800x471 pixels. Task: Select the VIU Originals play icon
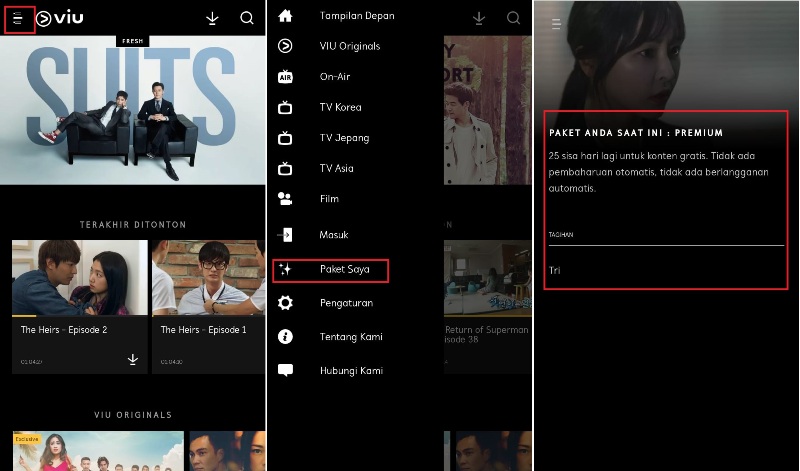[x=285, y=46]
